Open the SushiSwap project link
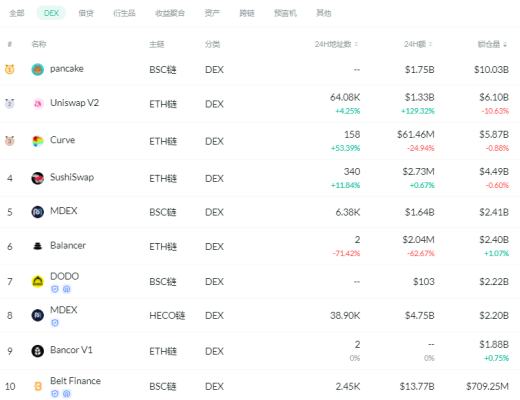Viewport: 520px width, 400px height. point(72,177)
